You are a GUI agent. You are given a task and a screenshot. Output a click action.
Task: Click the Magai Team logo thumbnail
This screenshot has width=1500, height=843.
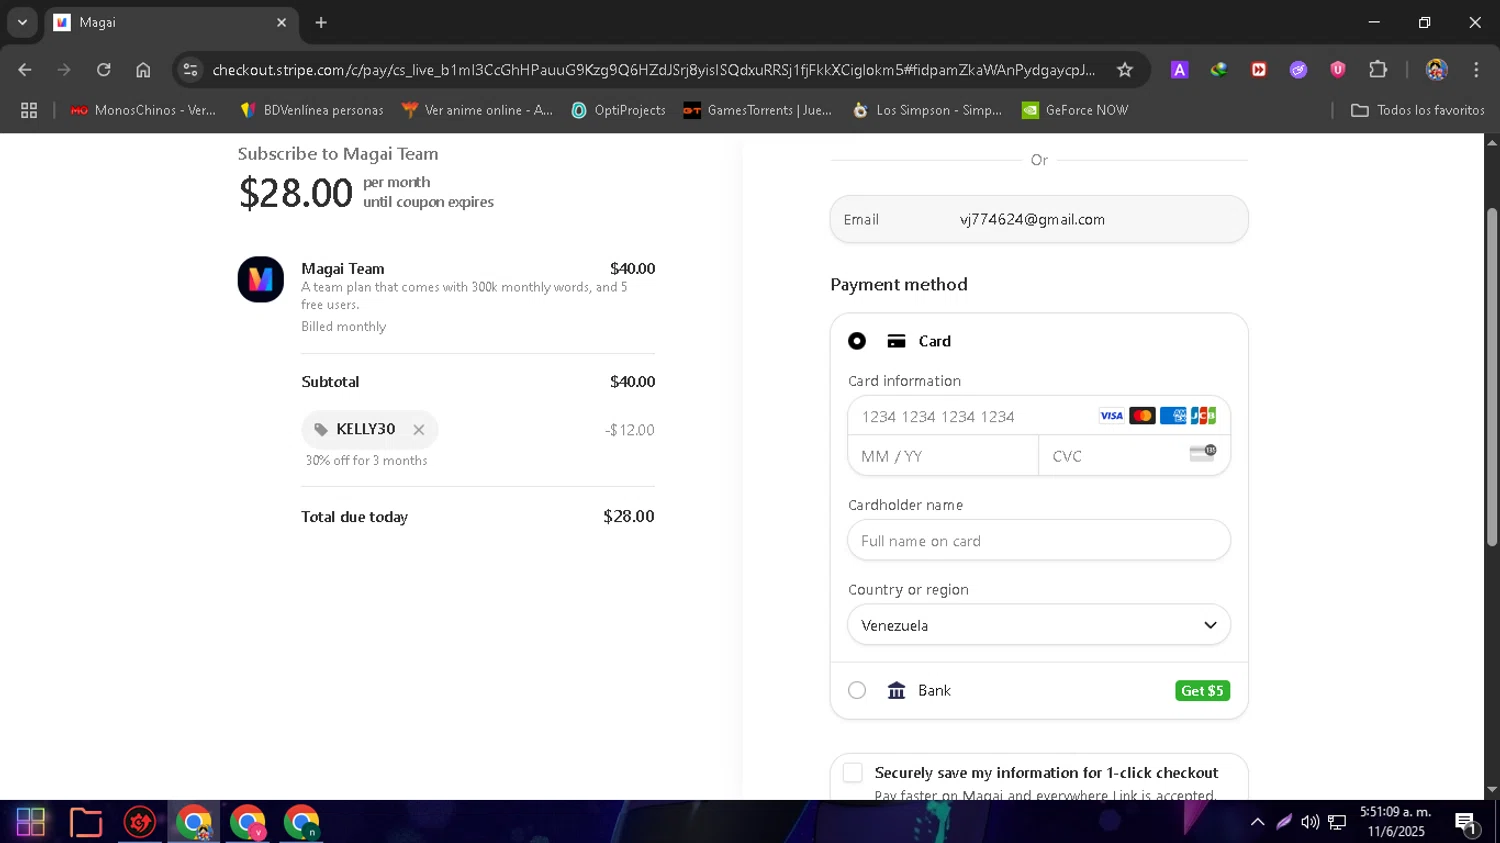[x=260, y=279]
